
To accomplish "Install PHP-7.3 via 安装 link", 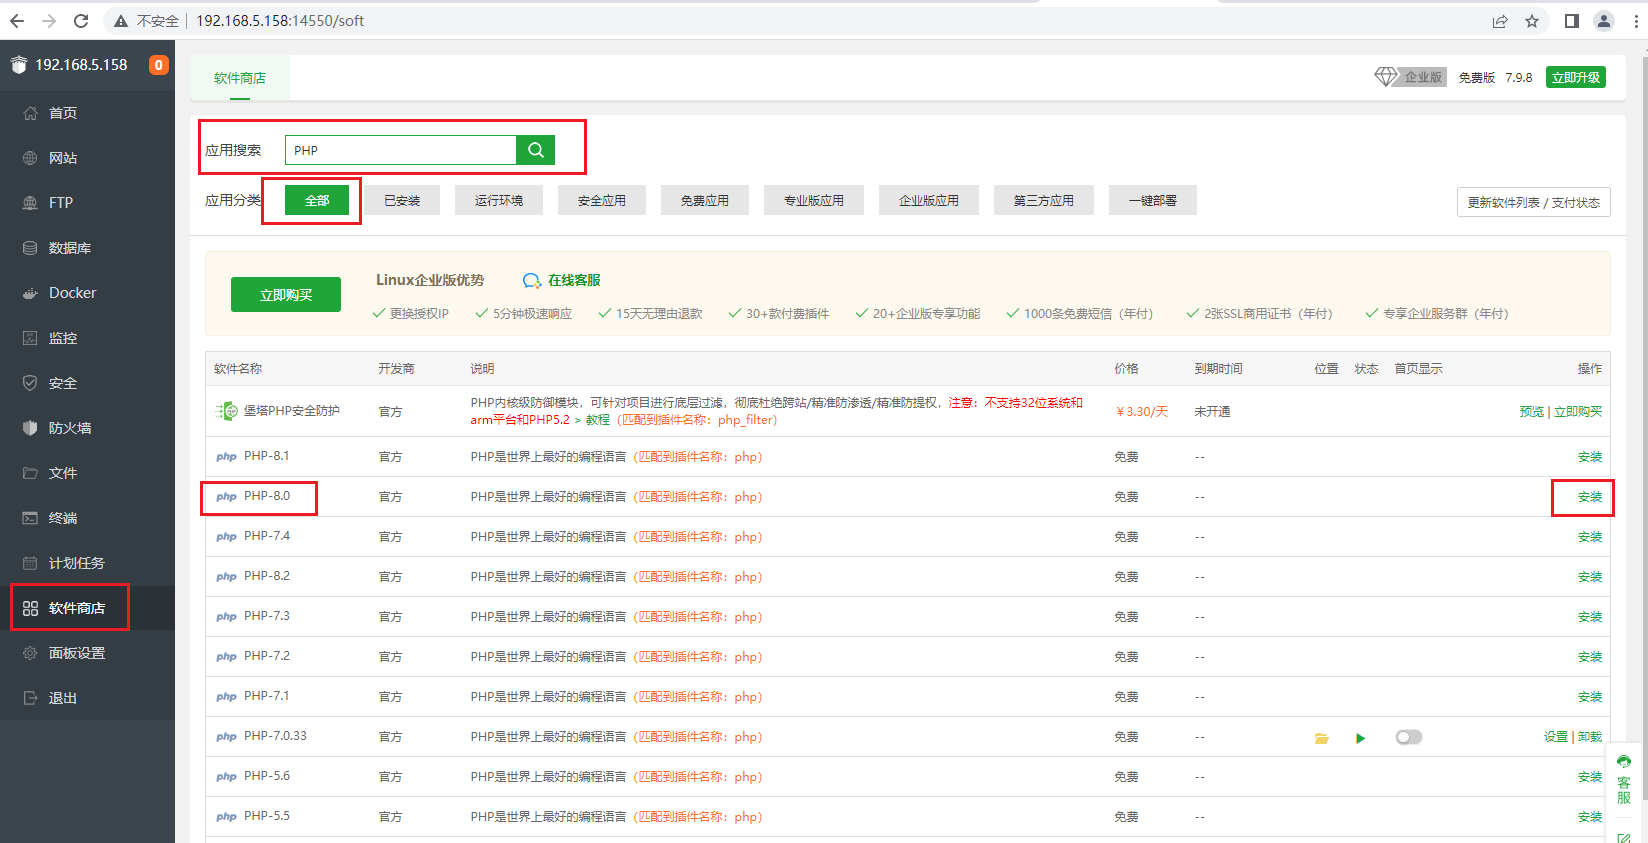I will pyautogui.click(x=1590, y=617).
